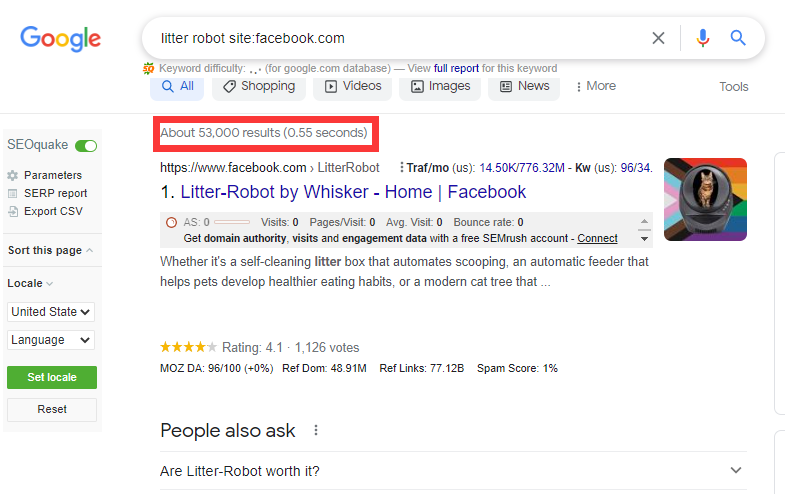Open SEOquake Parameters gear icon
Viewport: 785px width, 494px height.
13,175
